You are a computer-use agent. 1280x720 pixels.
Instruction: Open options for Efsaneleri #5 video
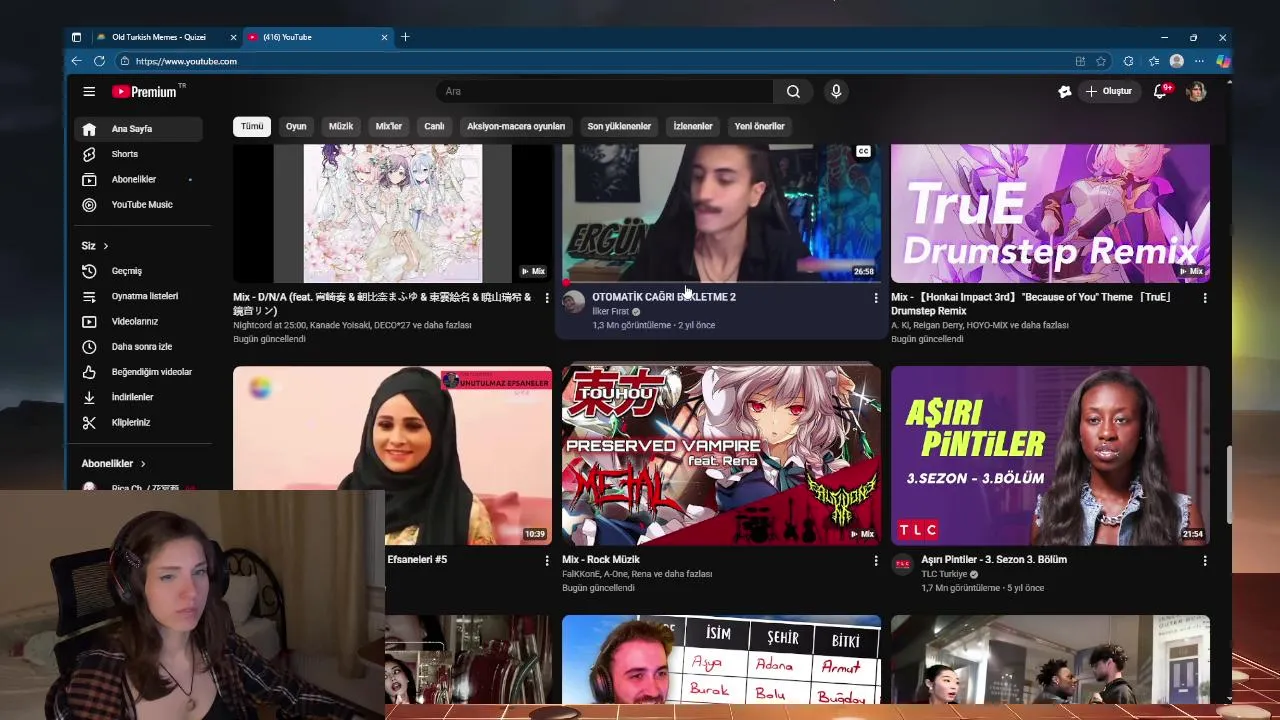tap(546, 561)
